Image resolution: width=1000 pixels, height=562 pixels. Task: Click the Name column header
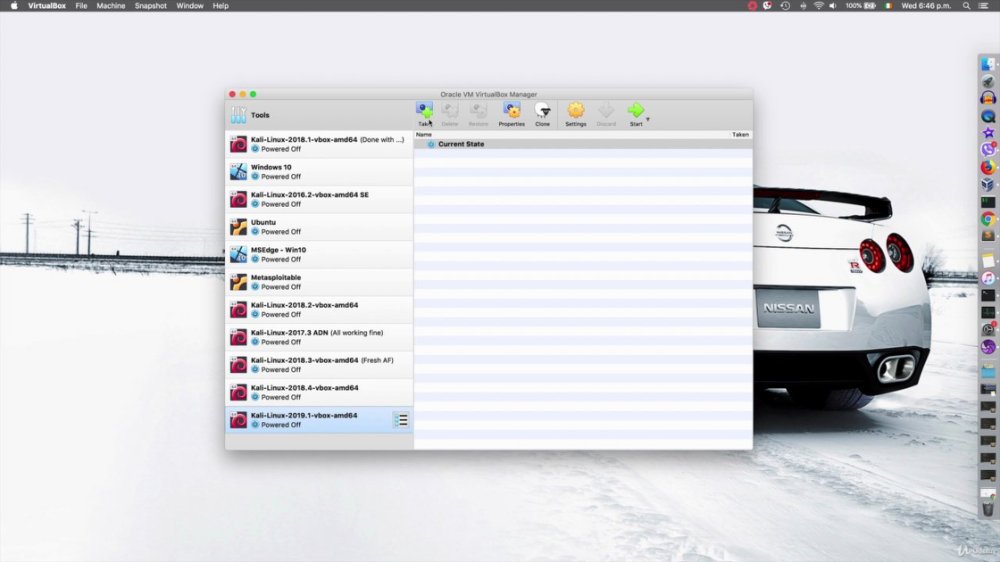[x=423, y=135]
